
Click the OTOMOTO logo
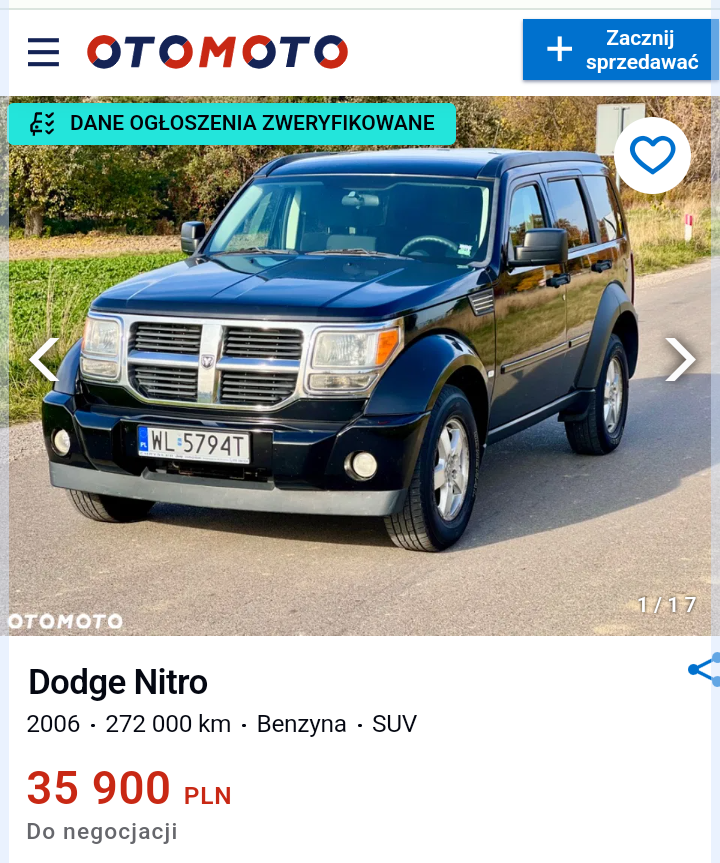tap(217, 52)
